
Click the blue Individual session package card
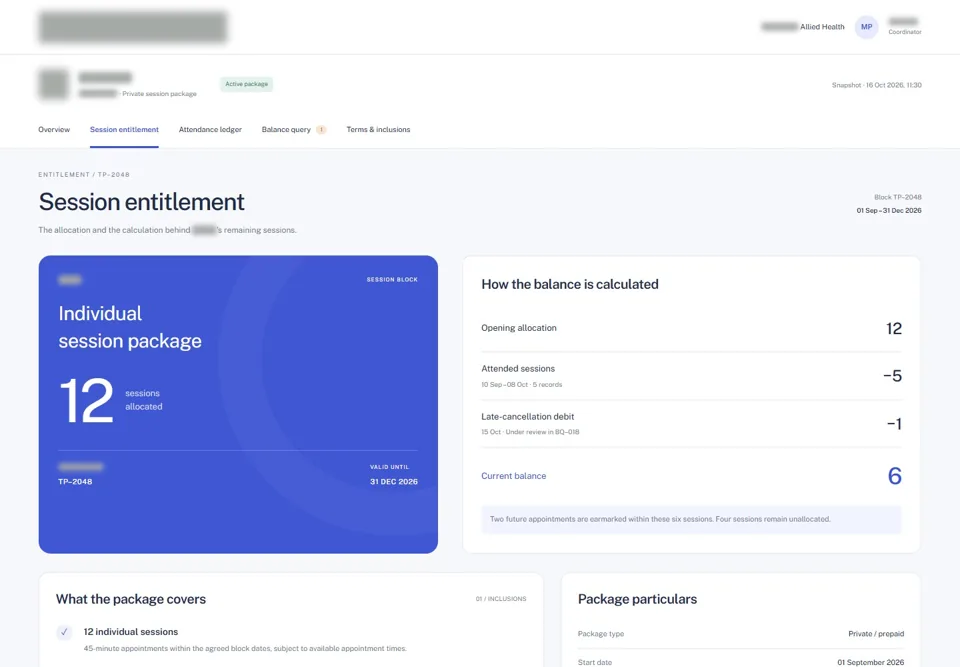(x=238, y=404)
